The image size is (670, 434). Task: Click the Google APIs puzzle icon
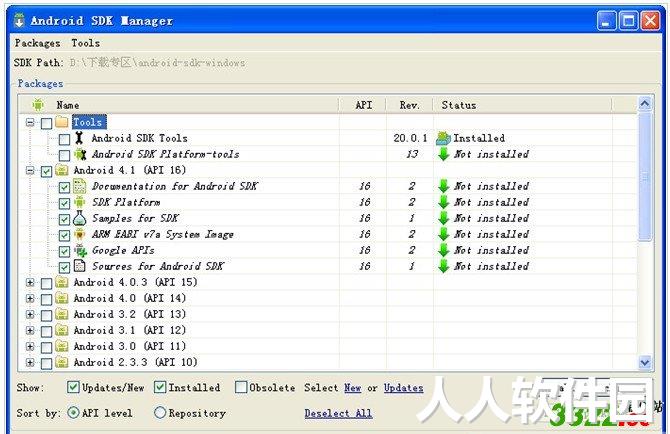[x=80, y=250]
